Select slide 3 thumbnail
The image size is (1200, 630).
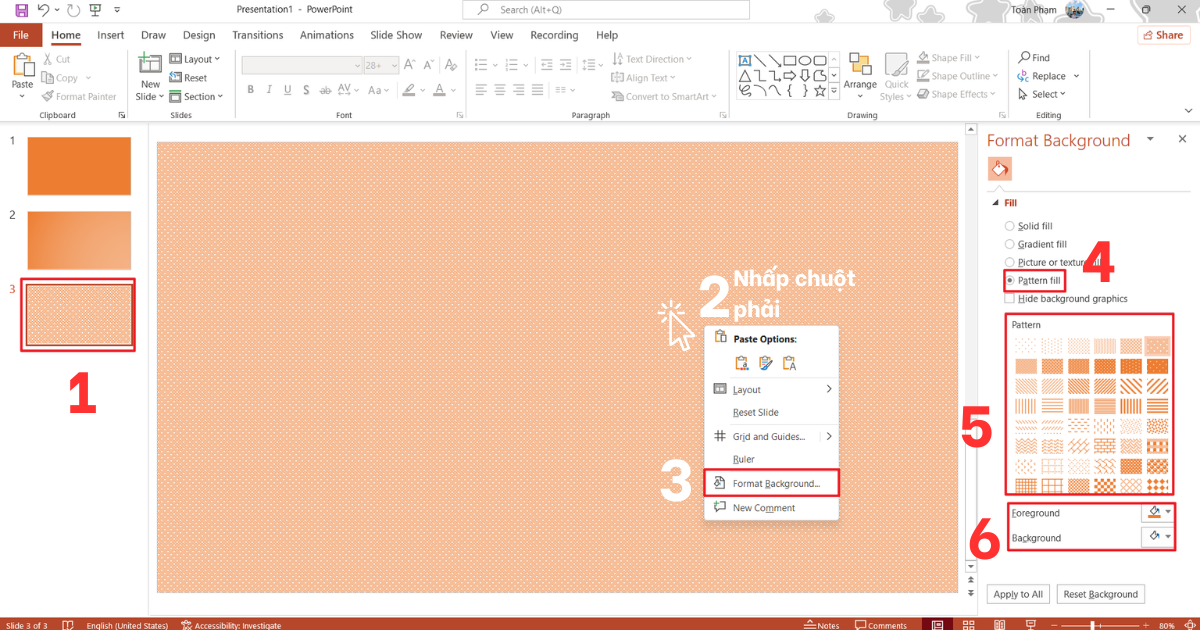(79, 315)
